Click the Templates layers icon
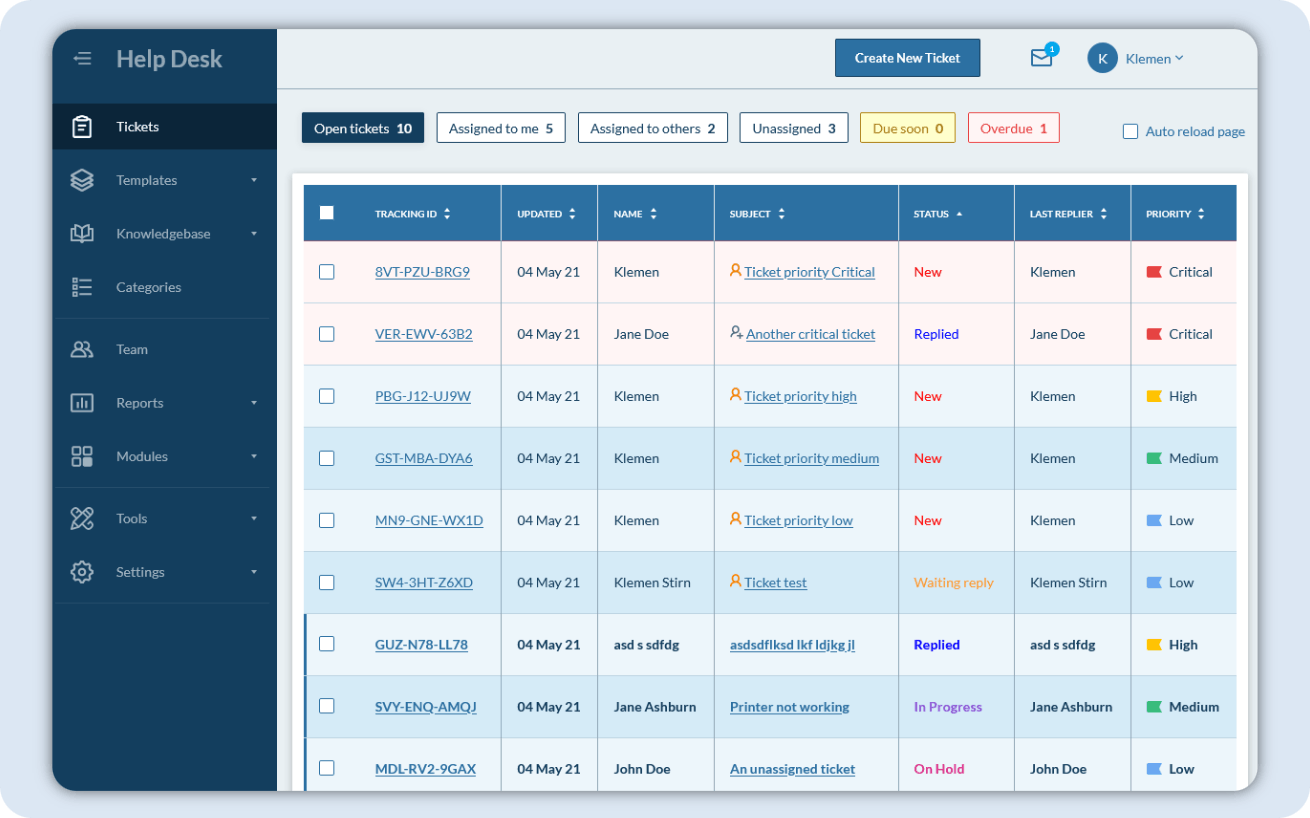 point(82,180)
